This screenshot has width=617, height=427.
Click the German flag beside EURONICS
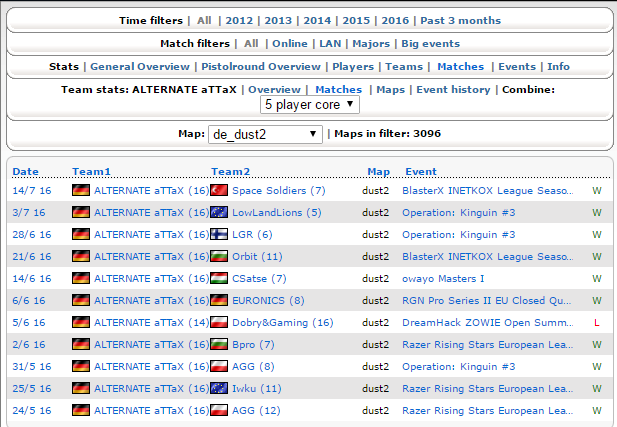click(219, 301)
